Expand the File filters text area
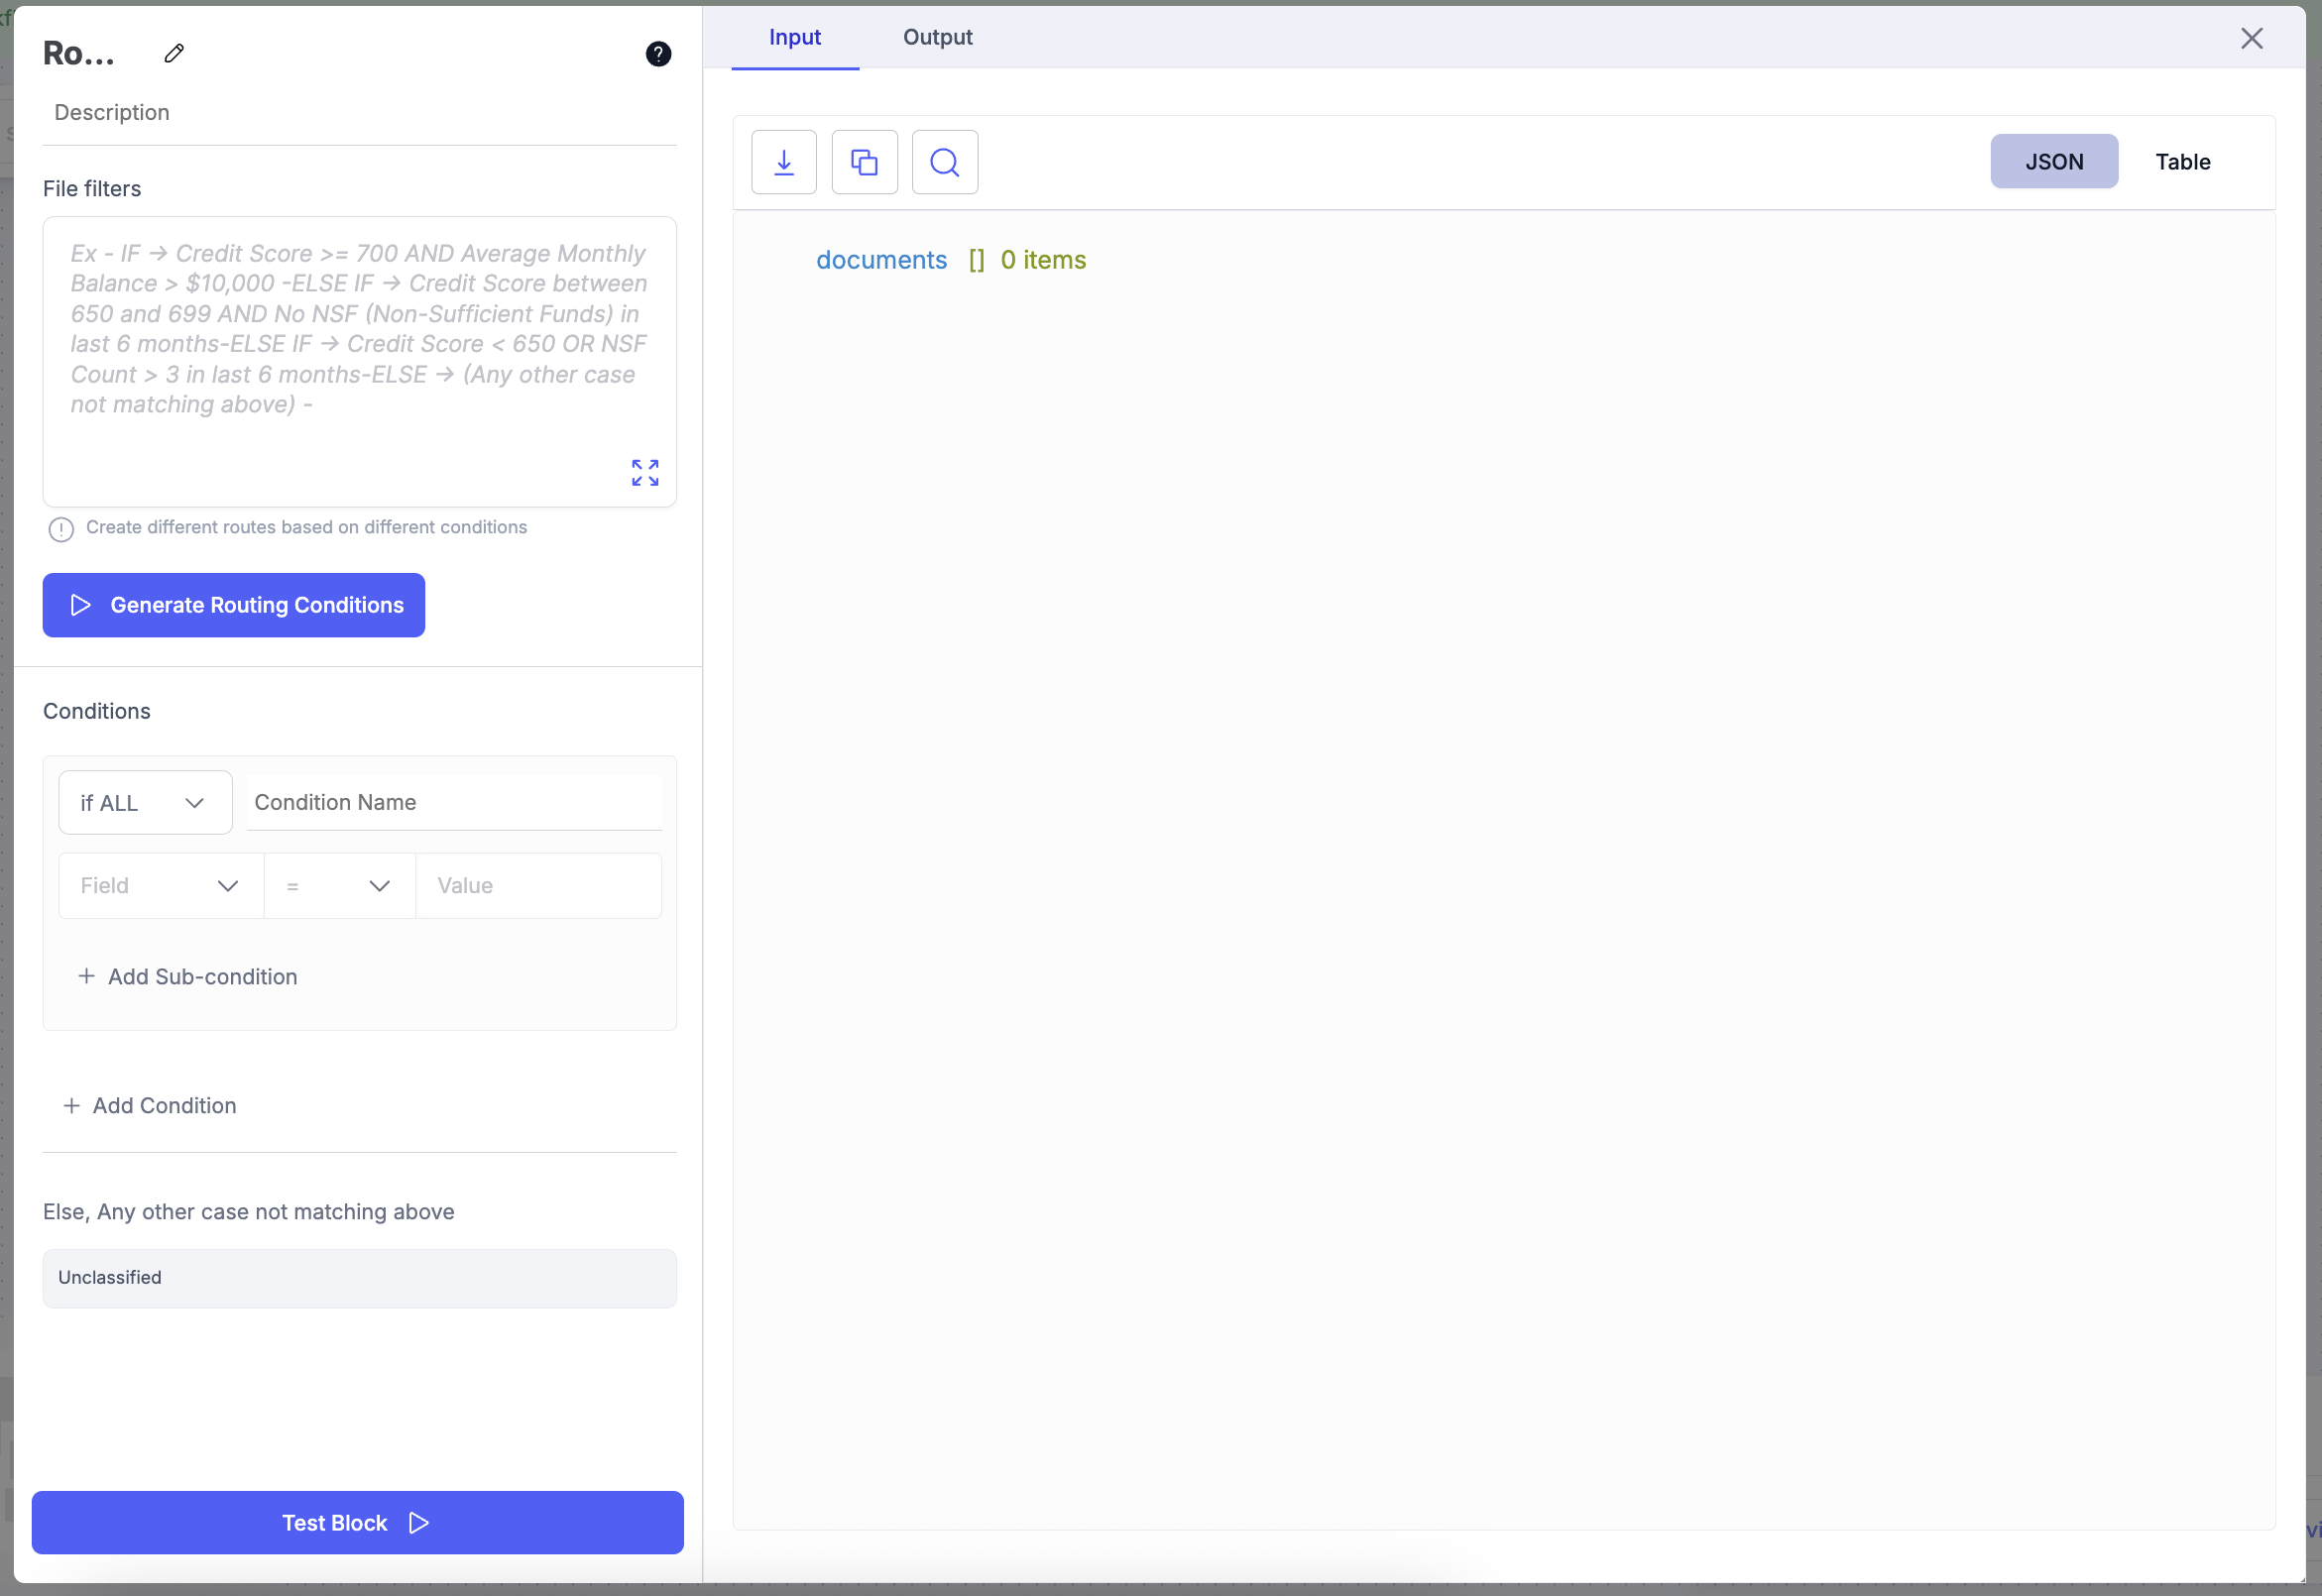 [x=645, y=473]
